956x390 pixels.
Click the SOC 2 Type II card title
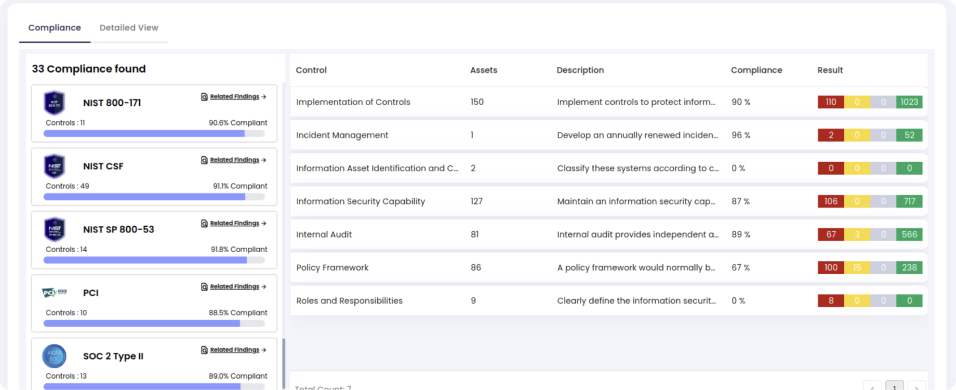pos(113,356)
